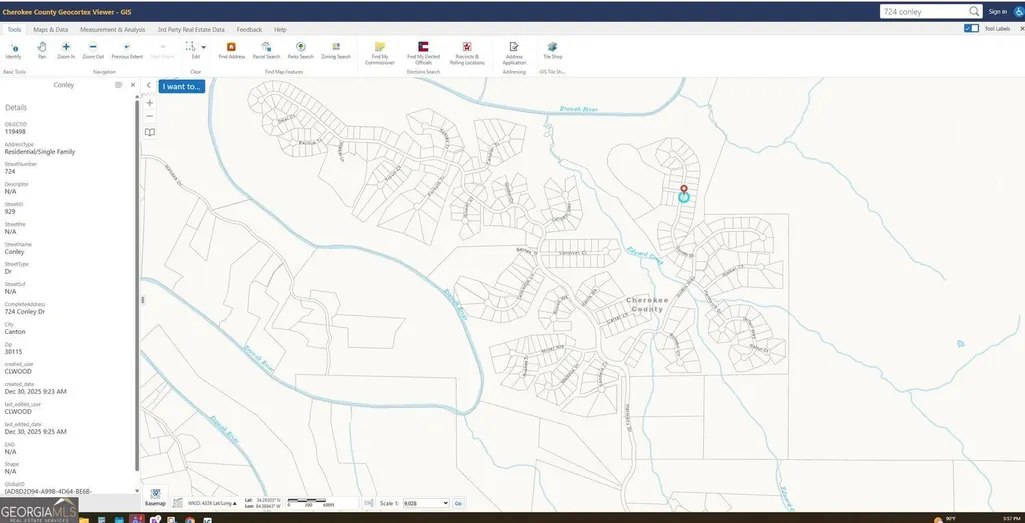Click the Zip value 30115
1025x523 pixels.
coord(13,352)
